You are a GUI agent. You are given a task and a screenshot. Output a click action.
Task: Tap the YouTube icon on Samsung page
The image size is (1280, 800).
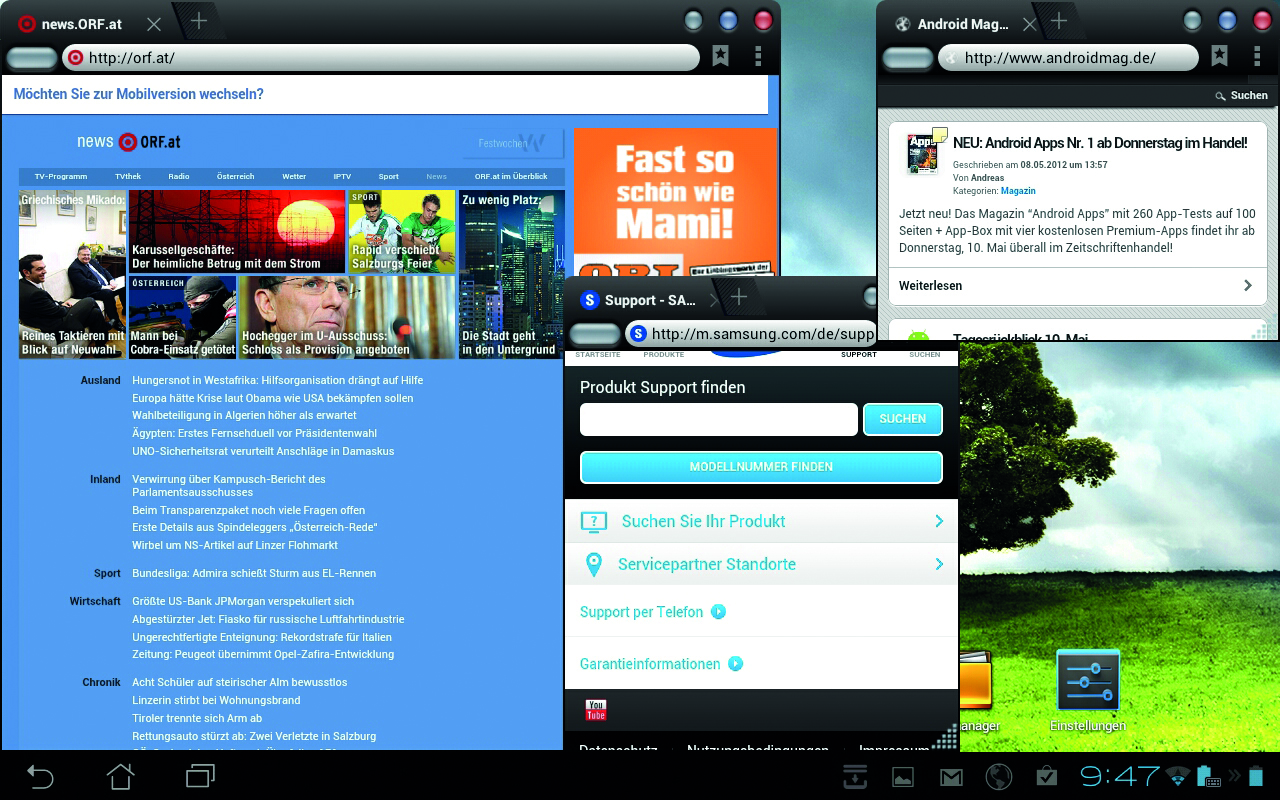click(x=596, y=710)
